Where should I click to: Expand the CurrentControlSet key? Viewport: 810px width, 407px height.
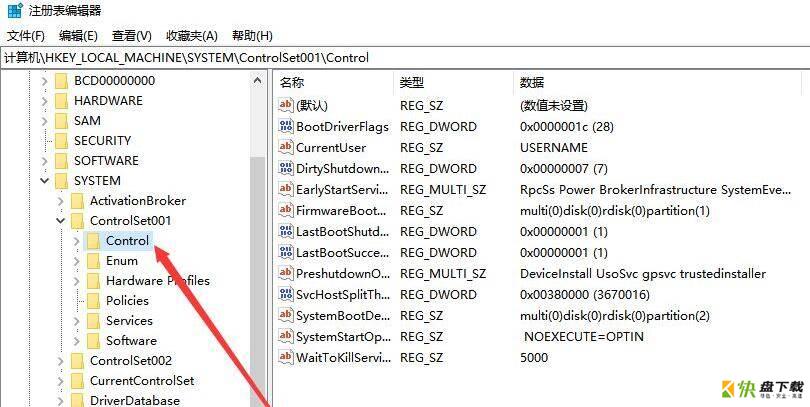point(60,382)
